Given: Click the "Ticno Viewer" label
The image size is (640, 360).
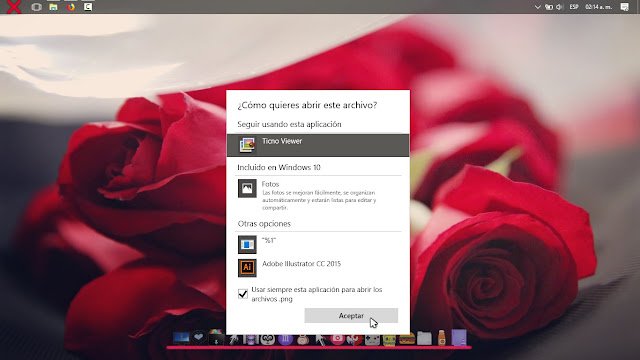Looking at the screenshot, I should 282,141.
